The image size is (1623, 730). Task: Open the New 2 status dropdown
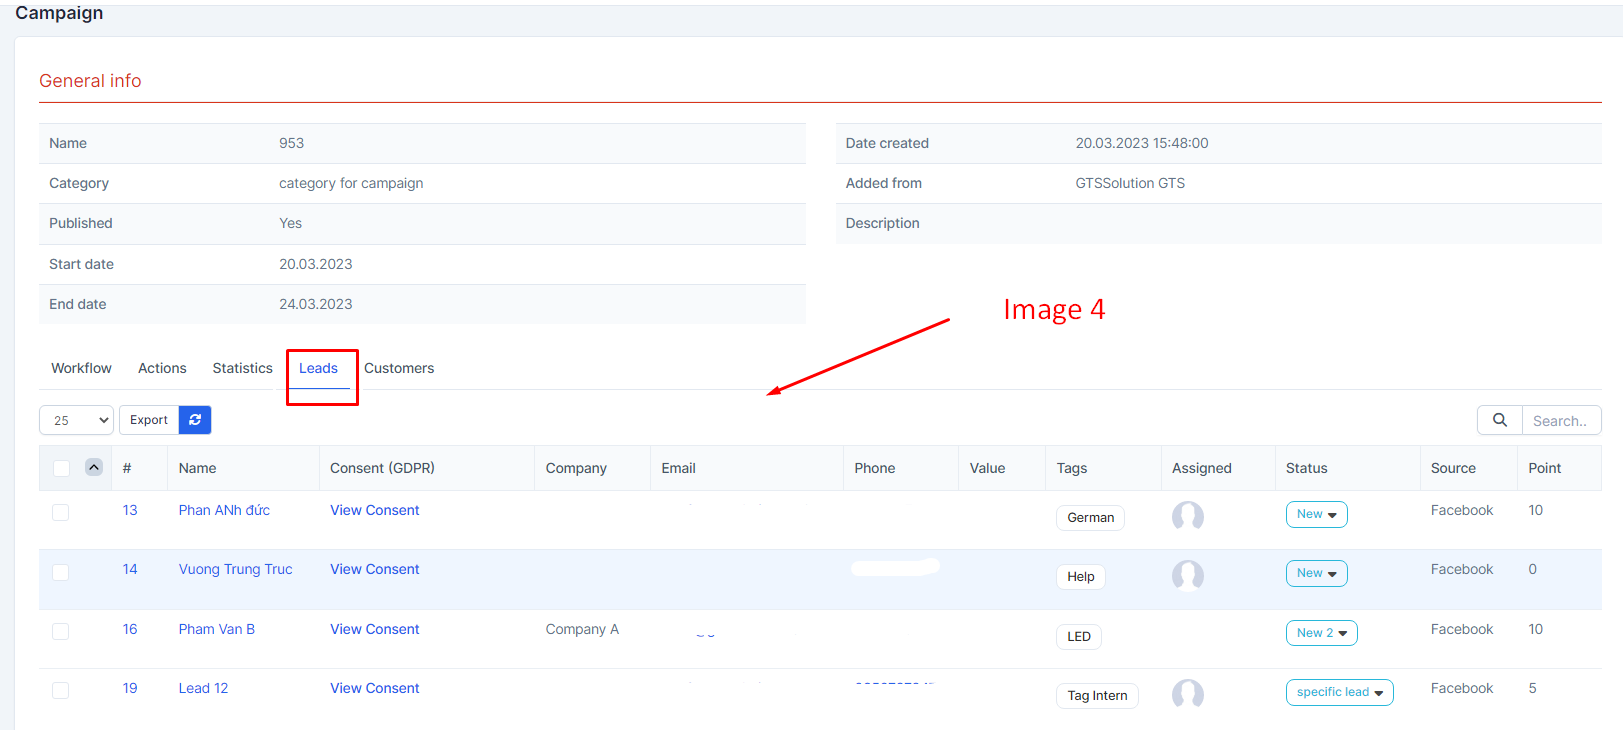(x=1321, y=633)
